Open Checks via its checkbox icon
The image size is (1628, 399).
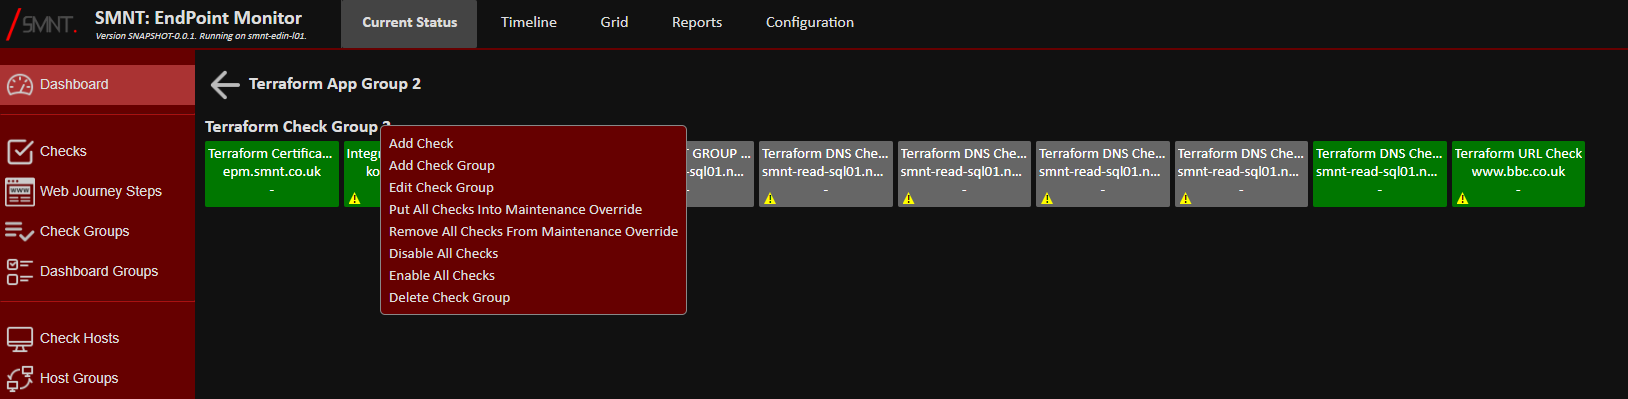click(x=20, y=152)
